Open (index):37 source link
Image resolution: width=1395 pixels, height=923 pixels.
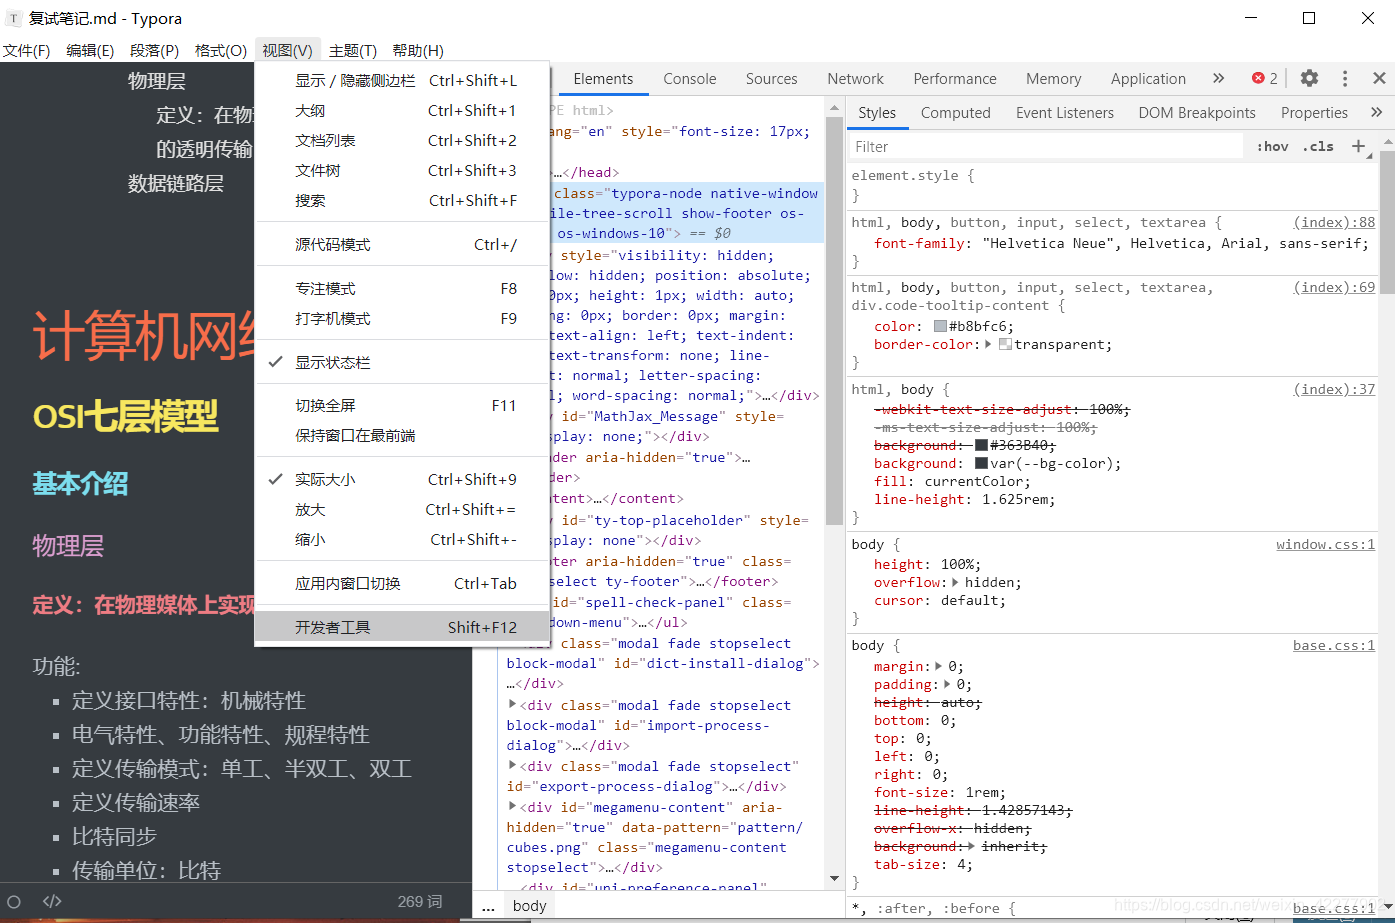coord(1334,389)
